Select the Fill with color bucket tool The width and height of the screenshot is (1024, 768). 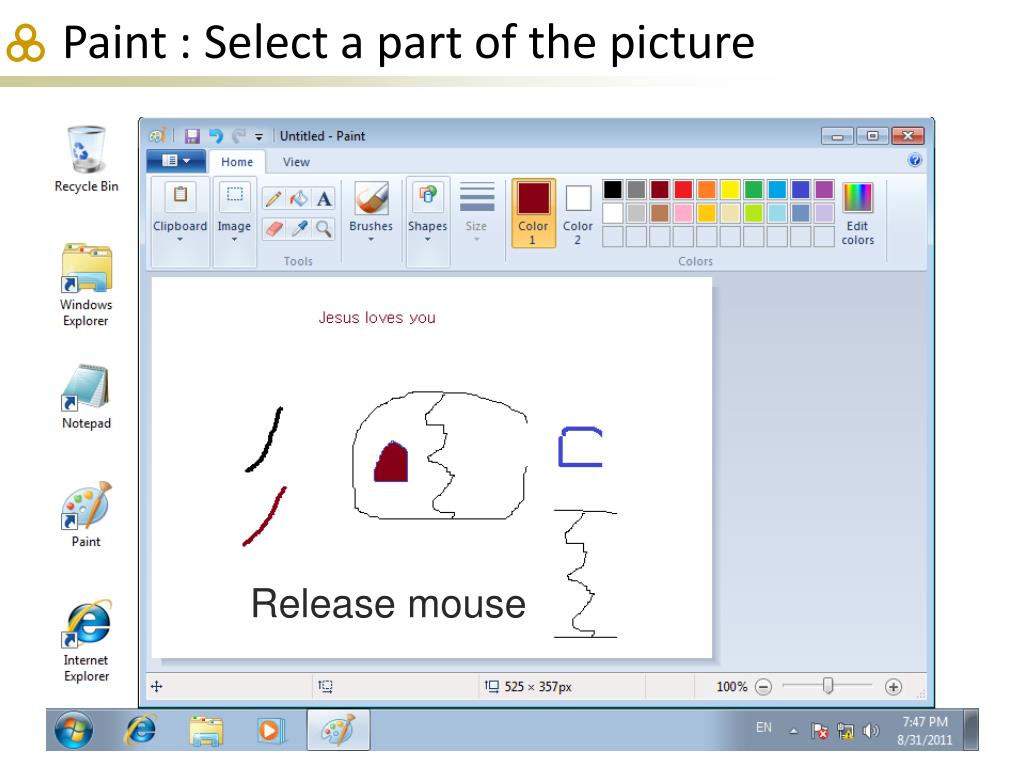[x=299, y=199]
